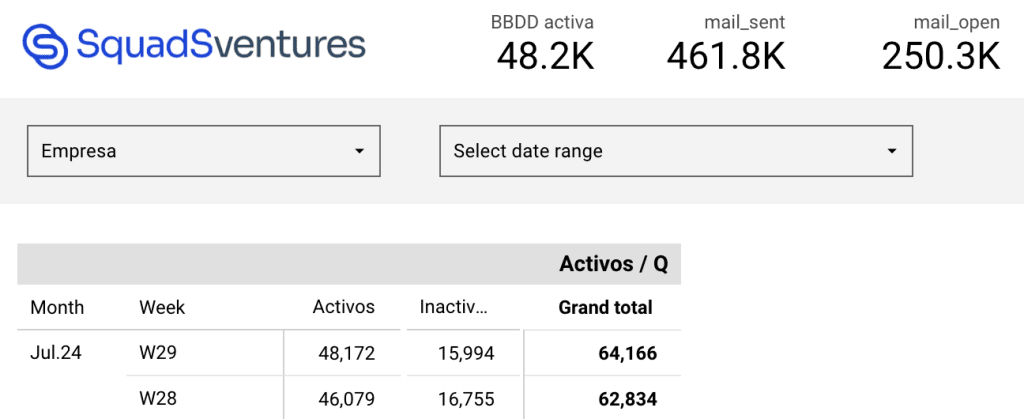Click the date range dropdown arrow
Image resolution: width=1024 pixels, height=419 pixels.
click(x=891, y=151)
